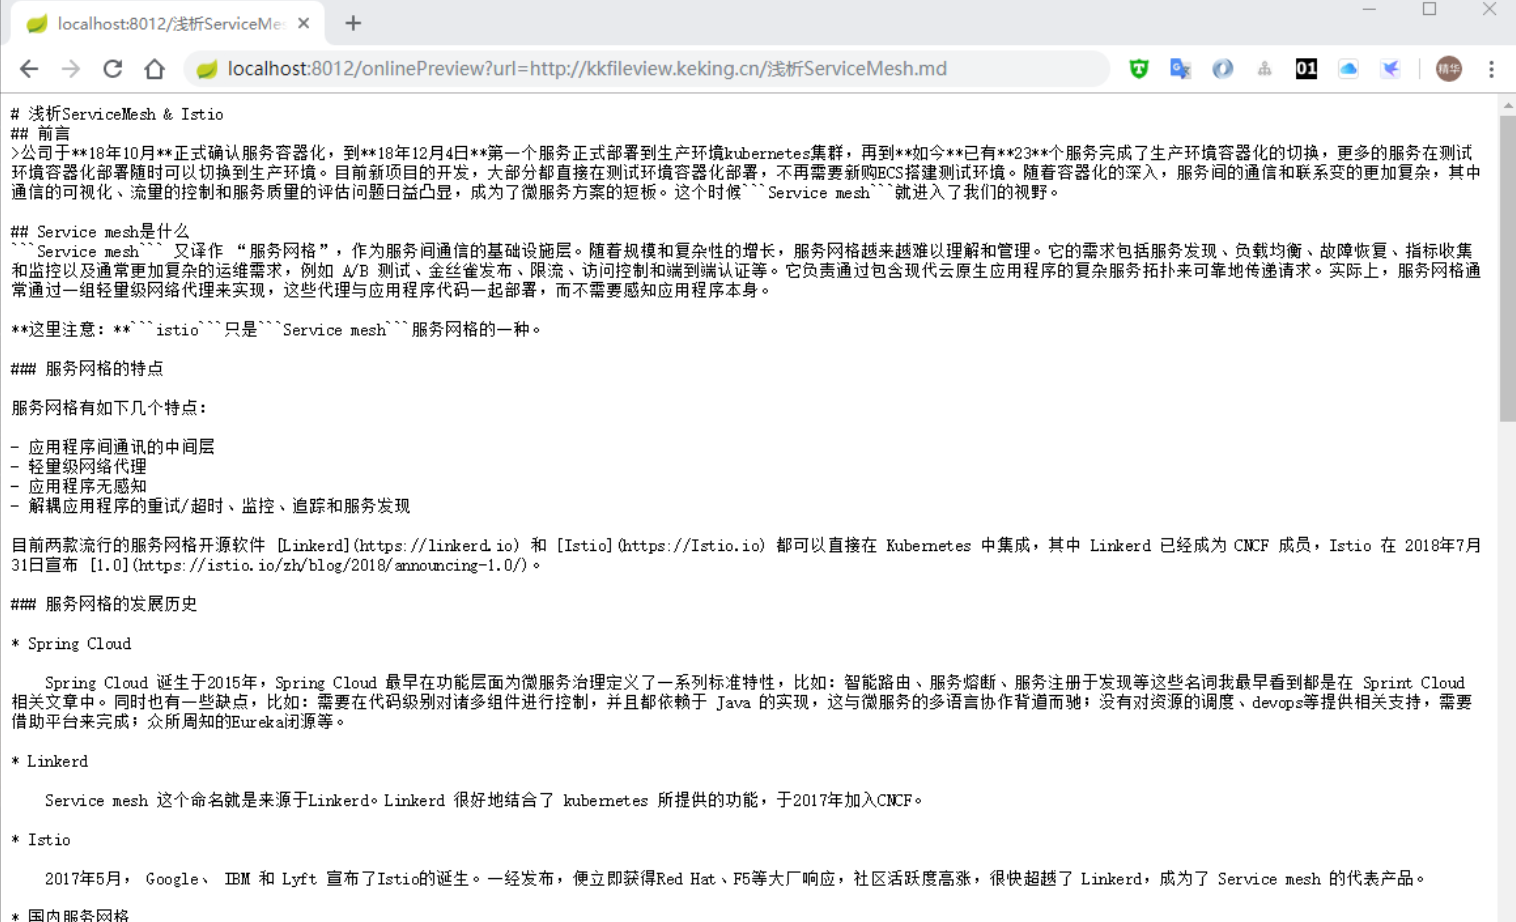Click the '- 解耦应用程序的重试/超时' list line
This screenshot has height=922, width=1516.
[x=210, y=506]
